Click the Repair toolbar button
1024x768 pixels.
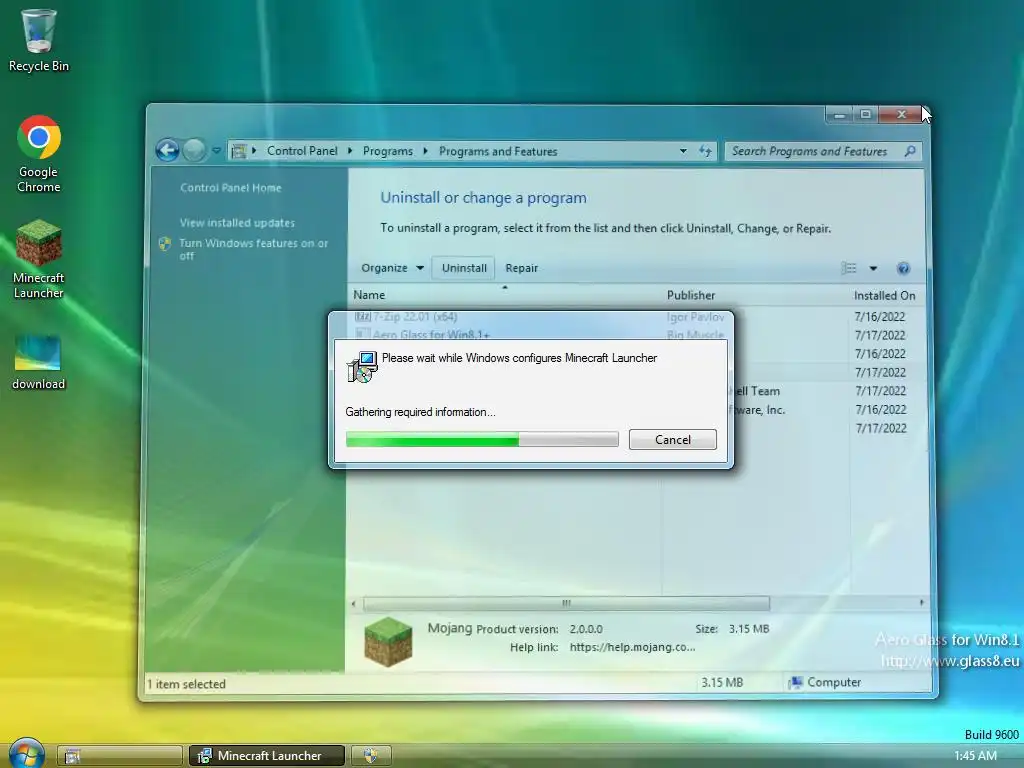pyautogui.click(x=521, y=268)
